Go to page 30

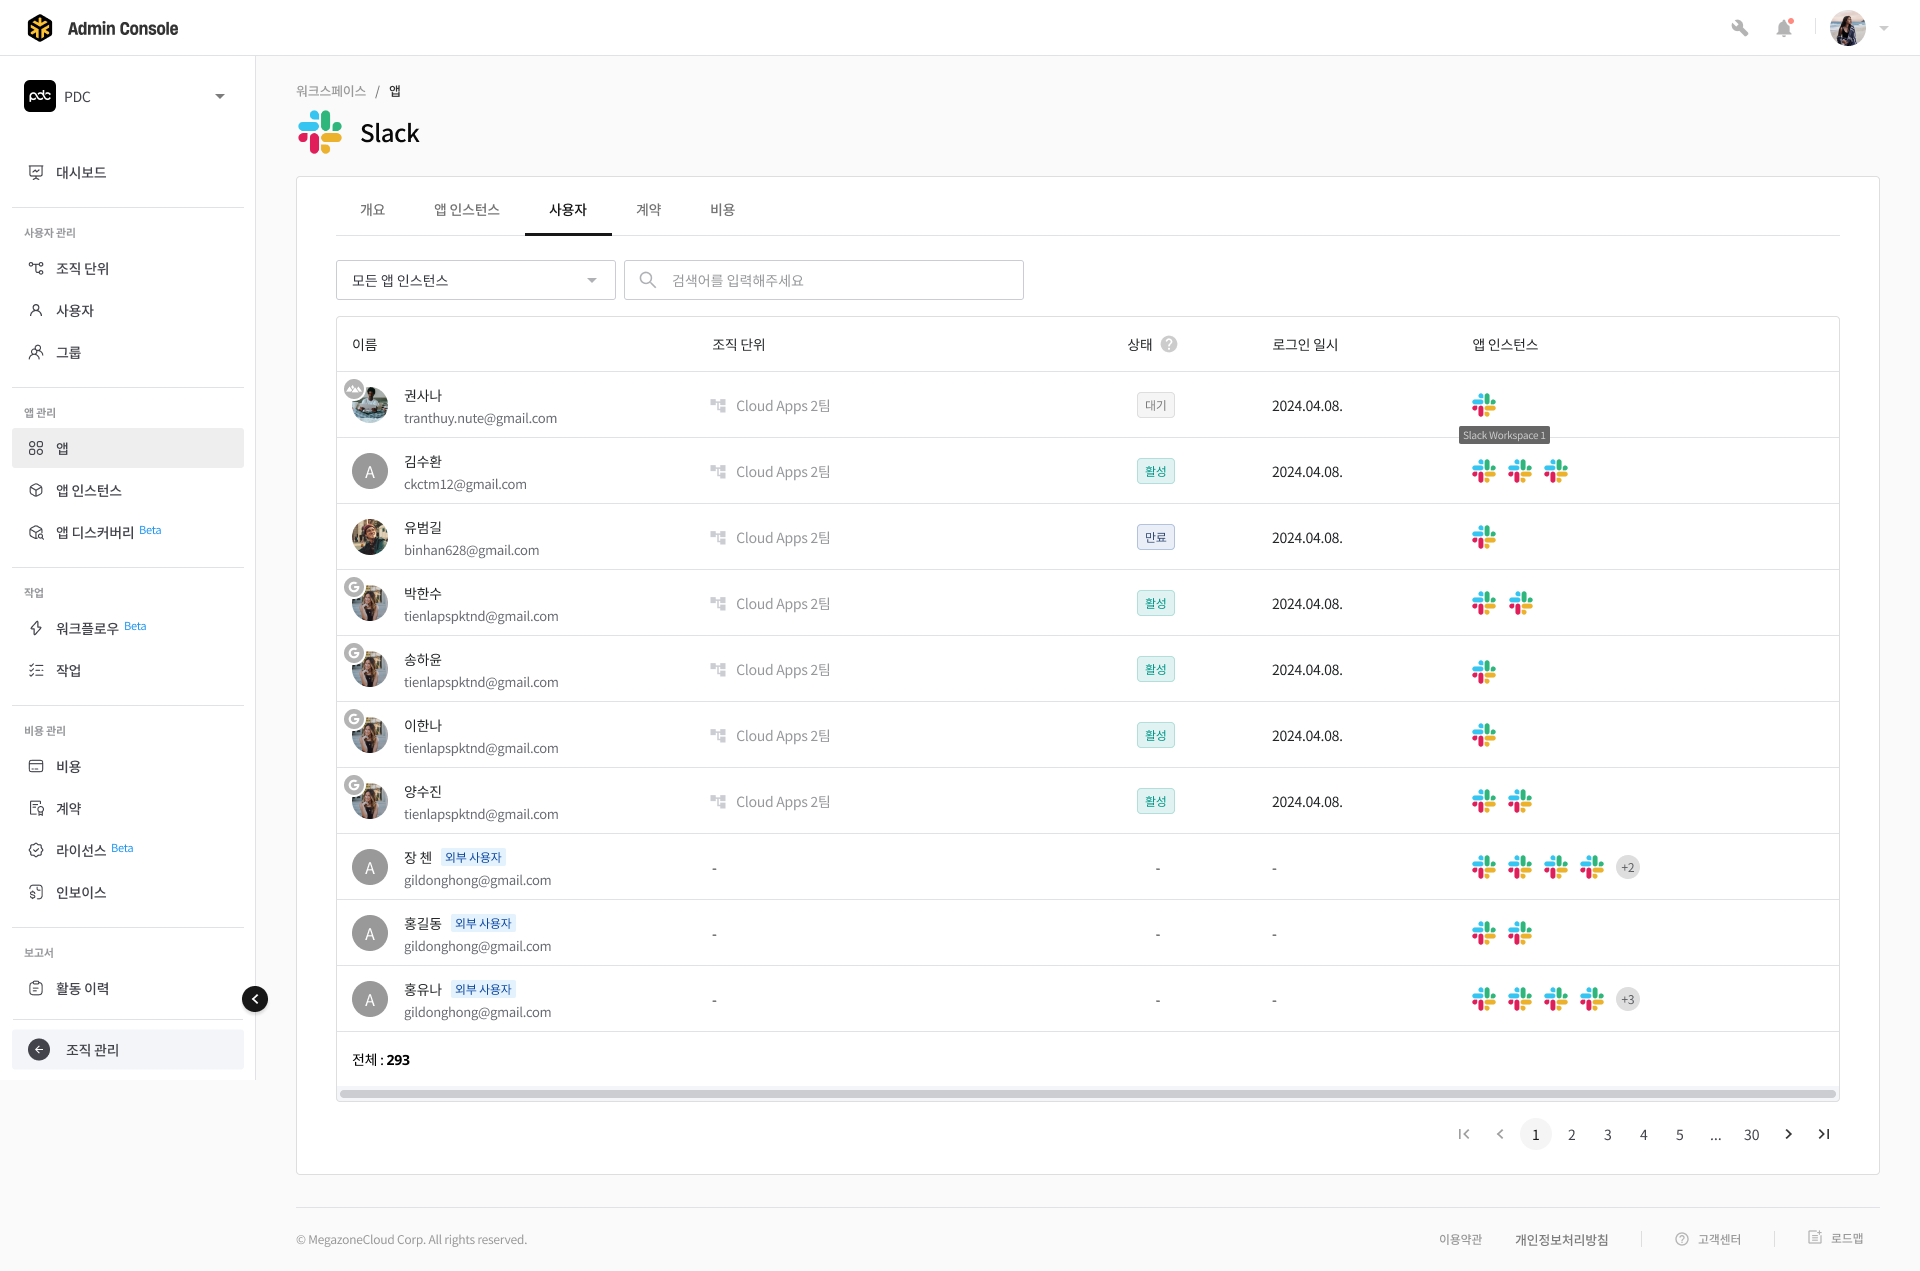(1752, 1134)
